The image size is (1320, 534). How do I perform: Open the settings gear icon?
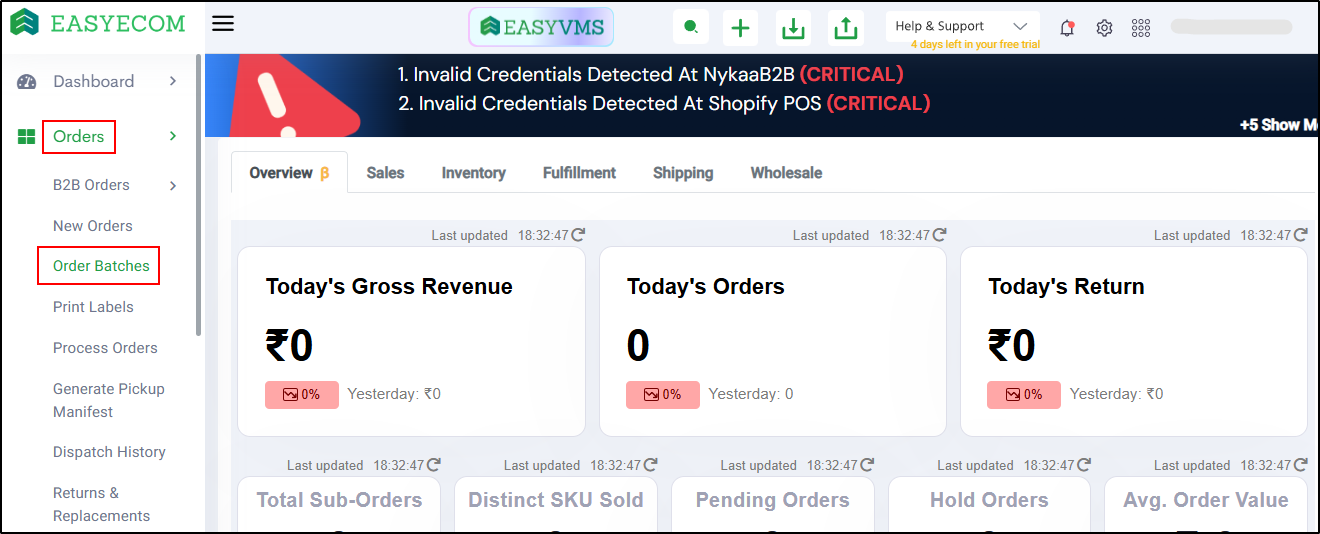(1104, 28)
